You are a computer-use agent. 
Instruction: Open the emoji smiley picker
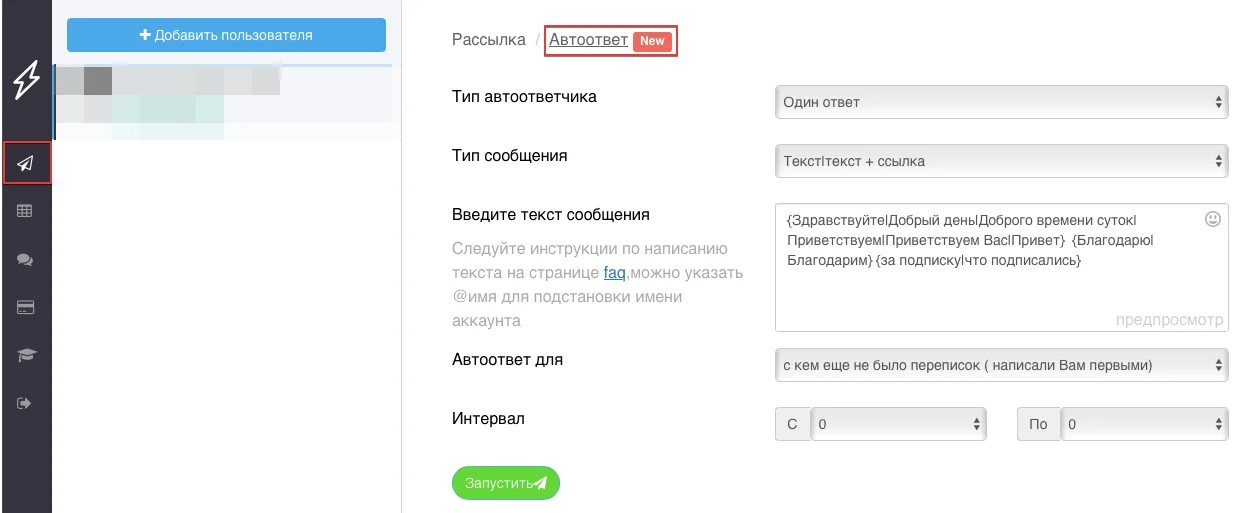1213,219
